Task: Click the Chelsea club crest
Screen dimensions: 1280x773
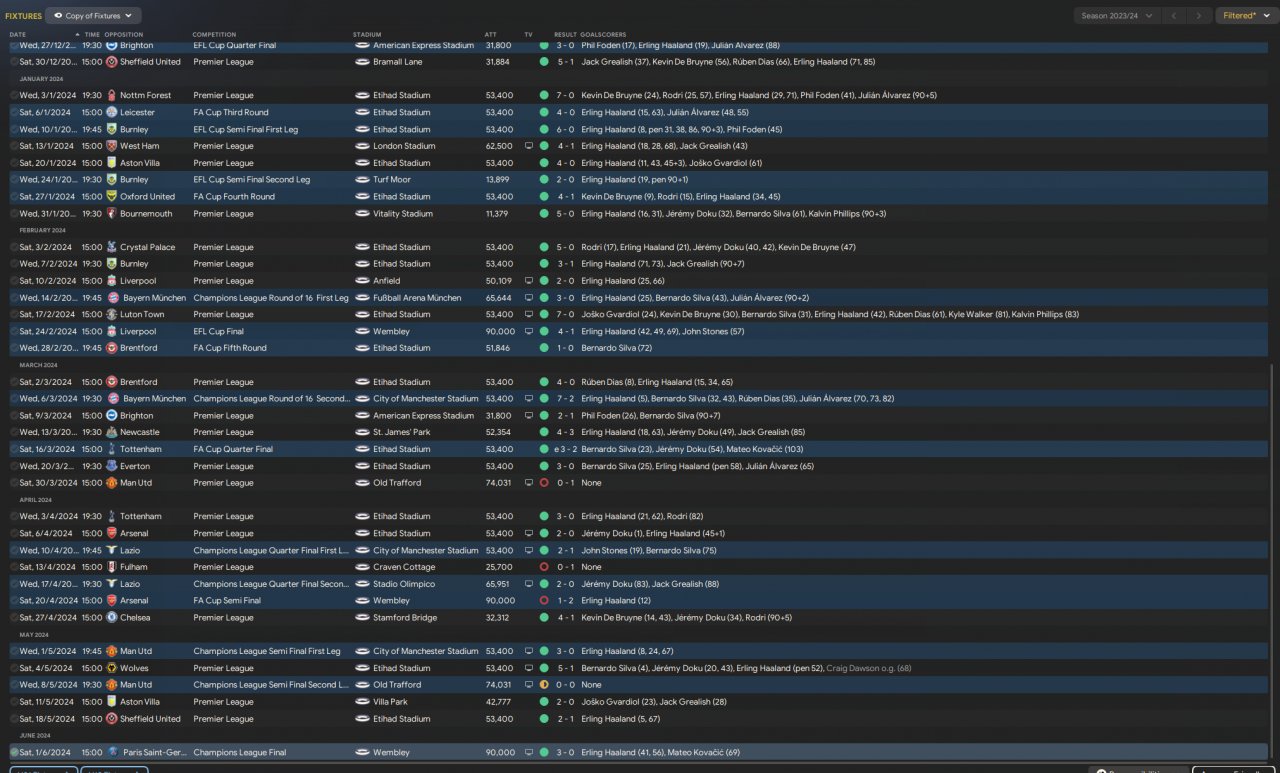Action: (112, 618)
